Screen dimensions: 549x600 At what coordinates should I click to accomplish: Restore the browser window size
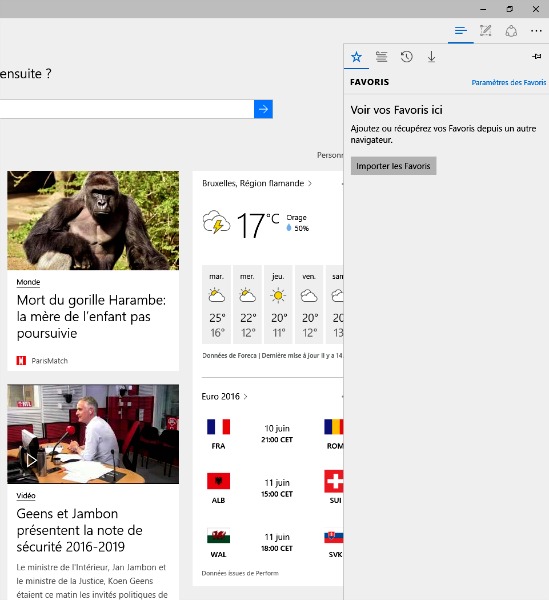(510, 9)
